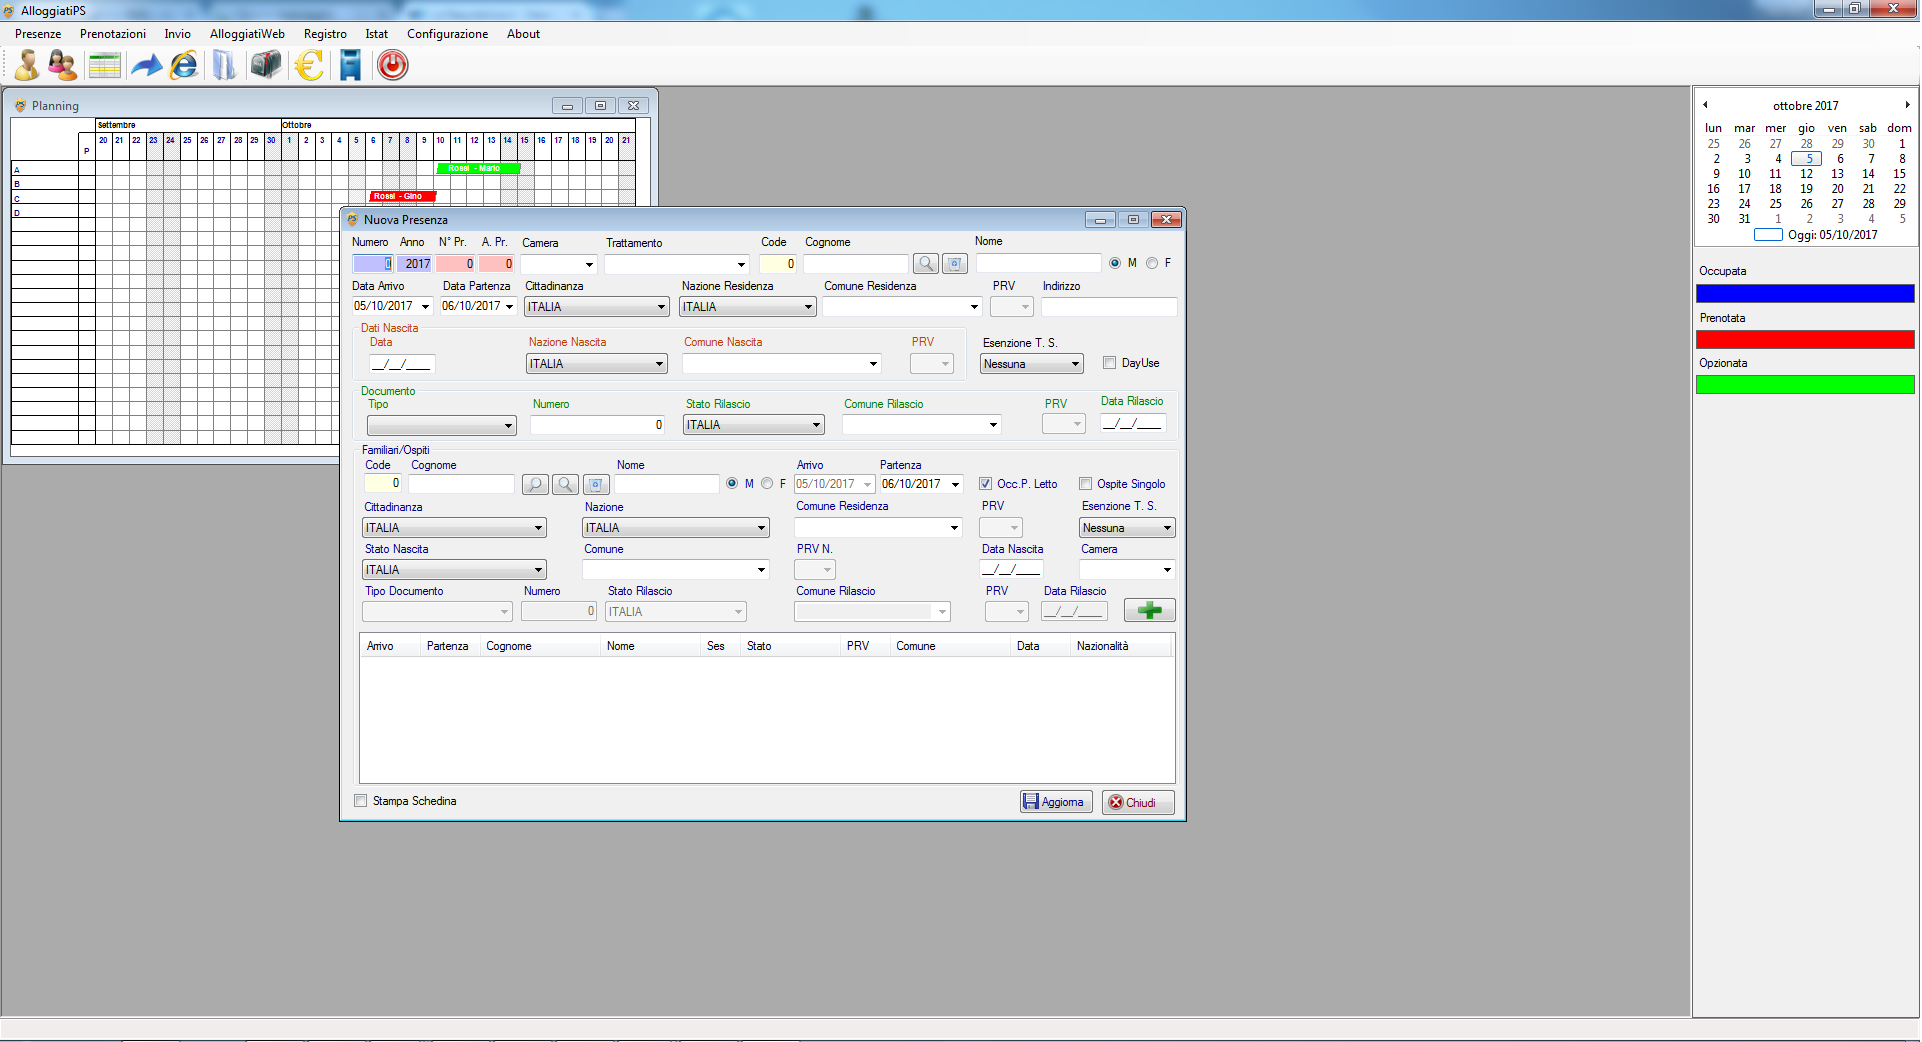Viewport: 1922px width, 1042px height.
Task: Select Familiari/Ospiti F radio
Action: [767, 484]
